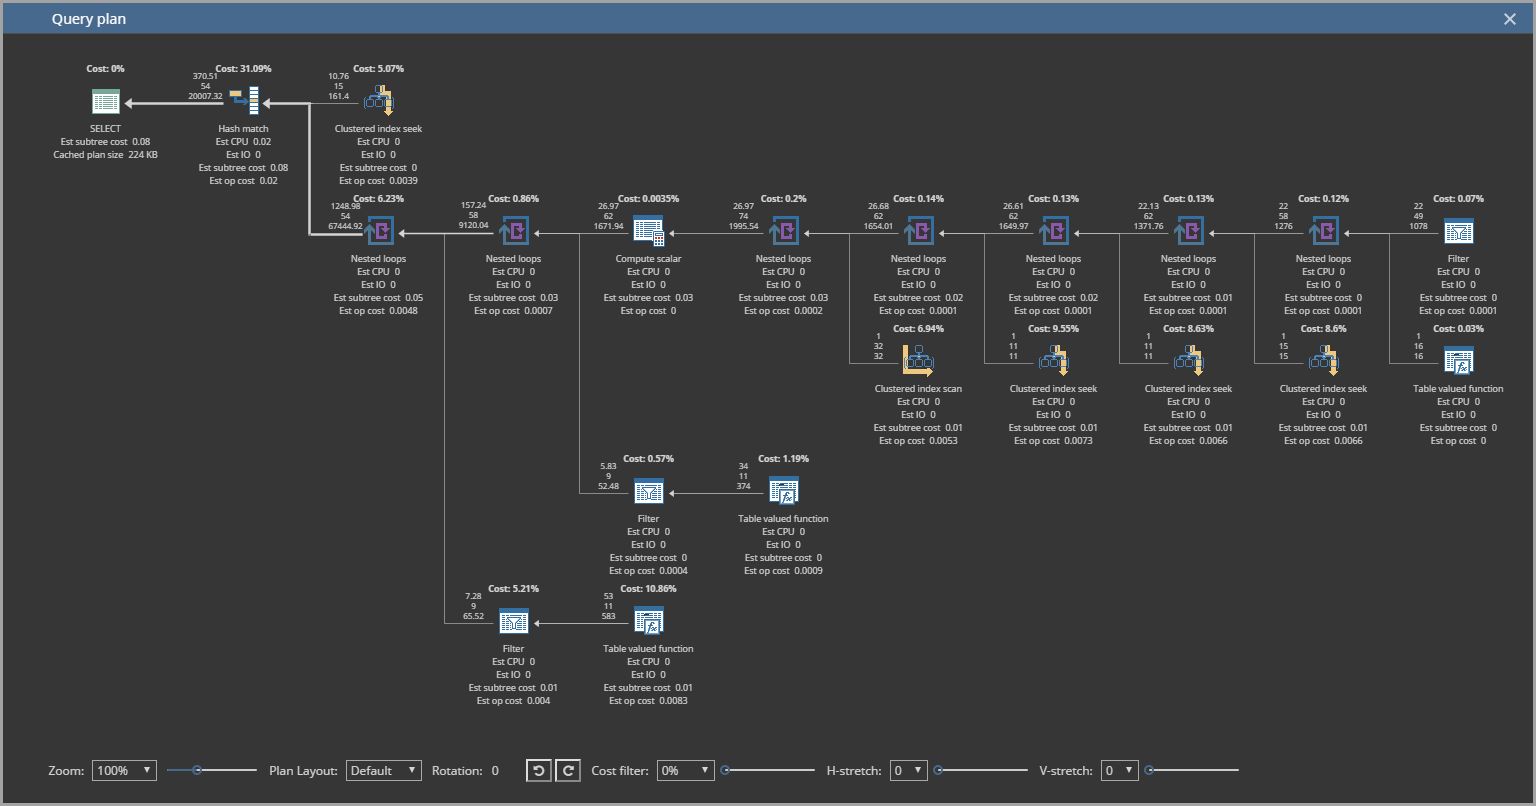Open the Cost filter dropdown
The image size is (1536, 806).
[685, 770]
